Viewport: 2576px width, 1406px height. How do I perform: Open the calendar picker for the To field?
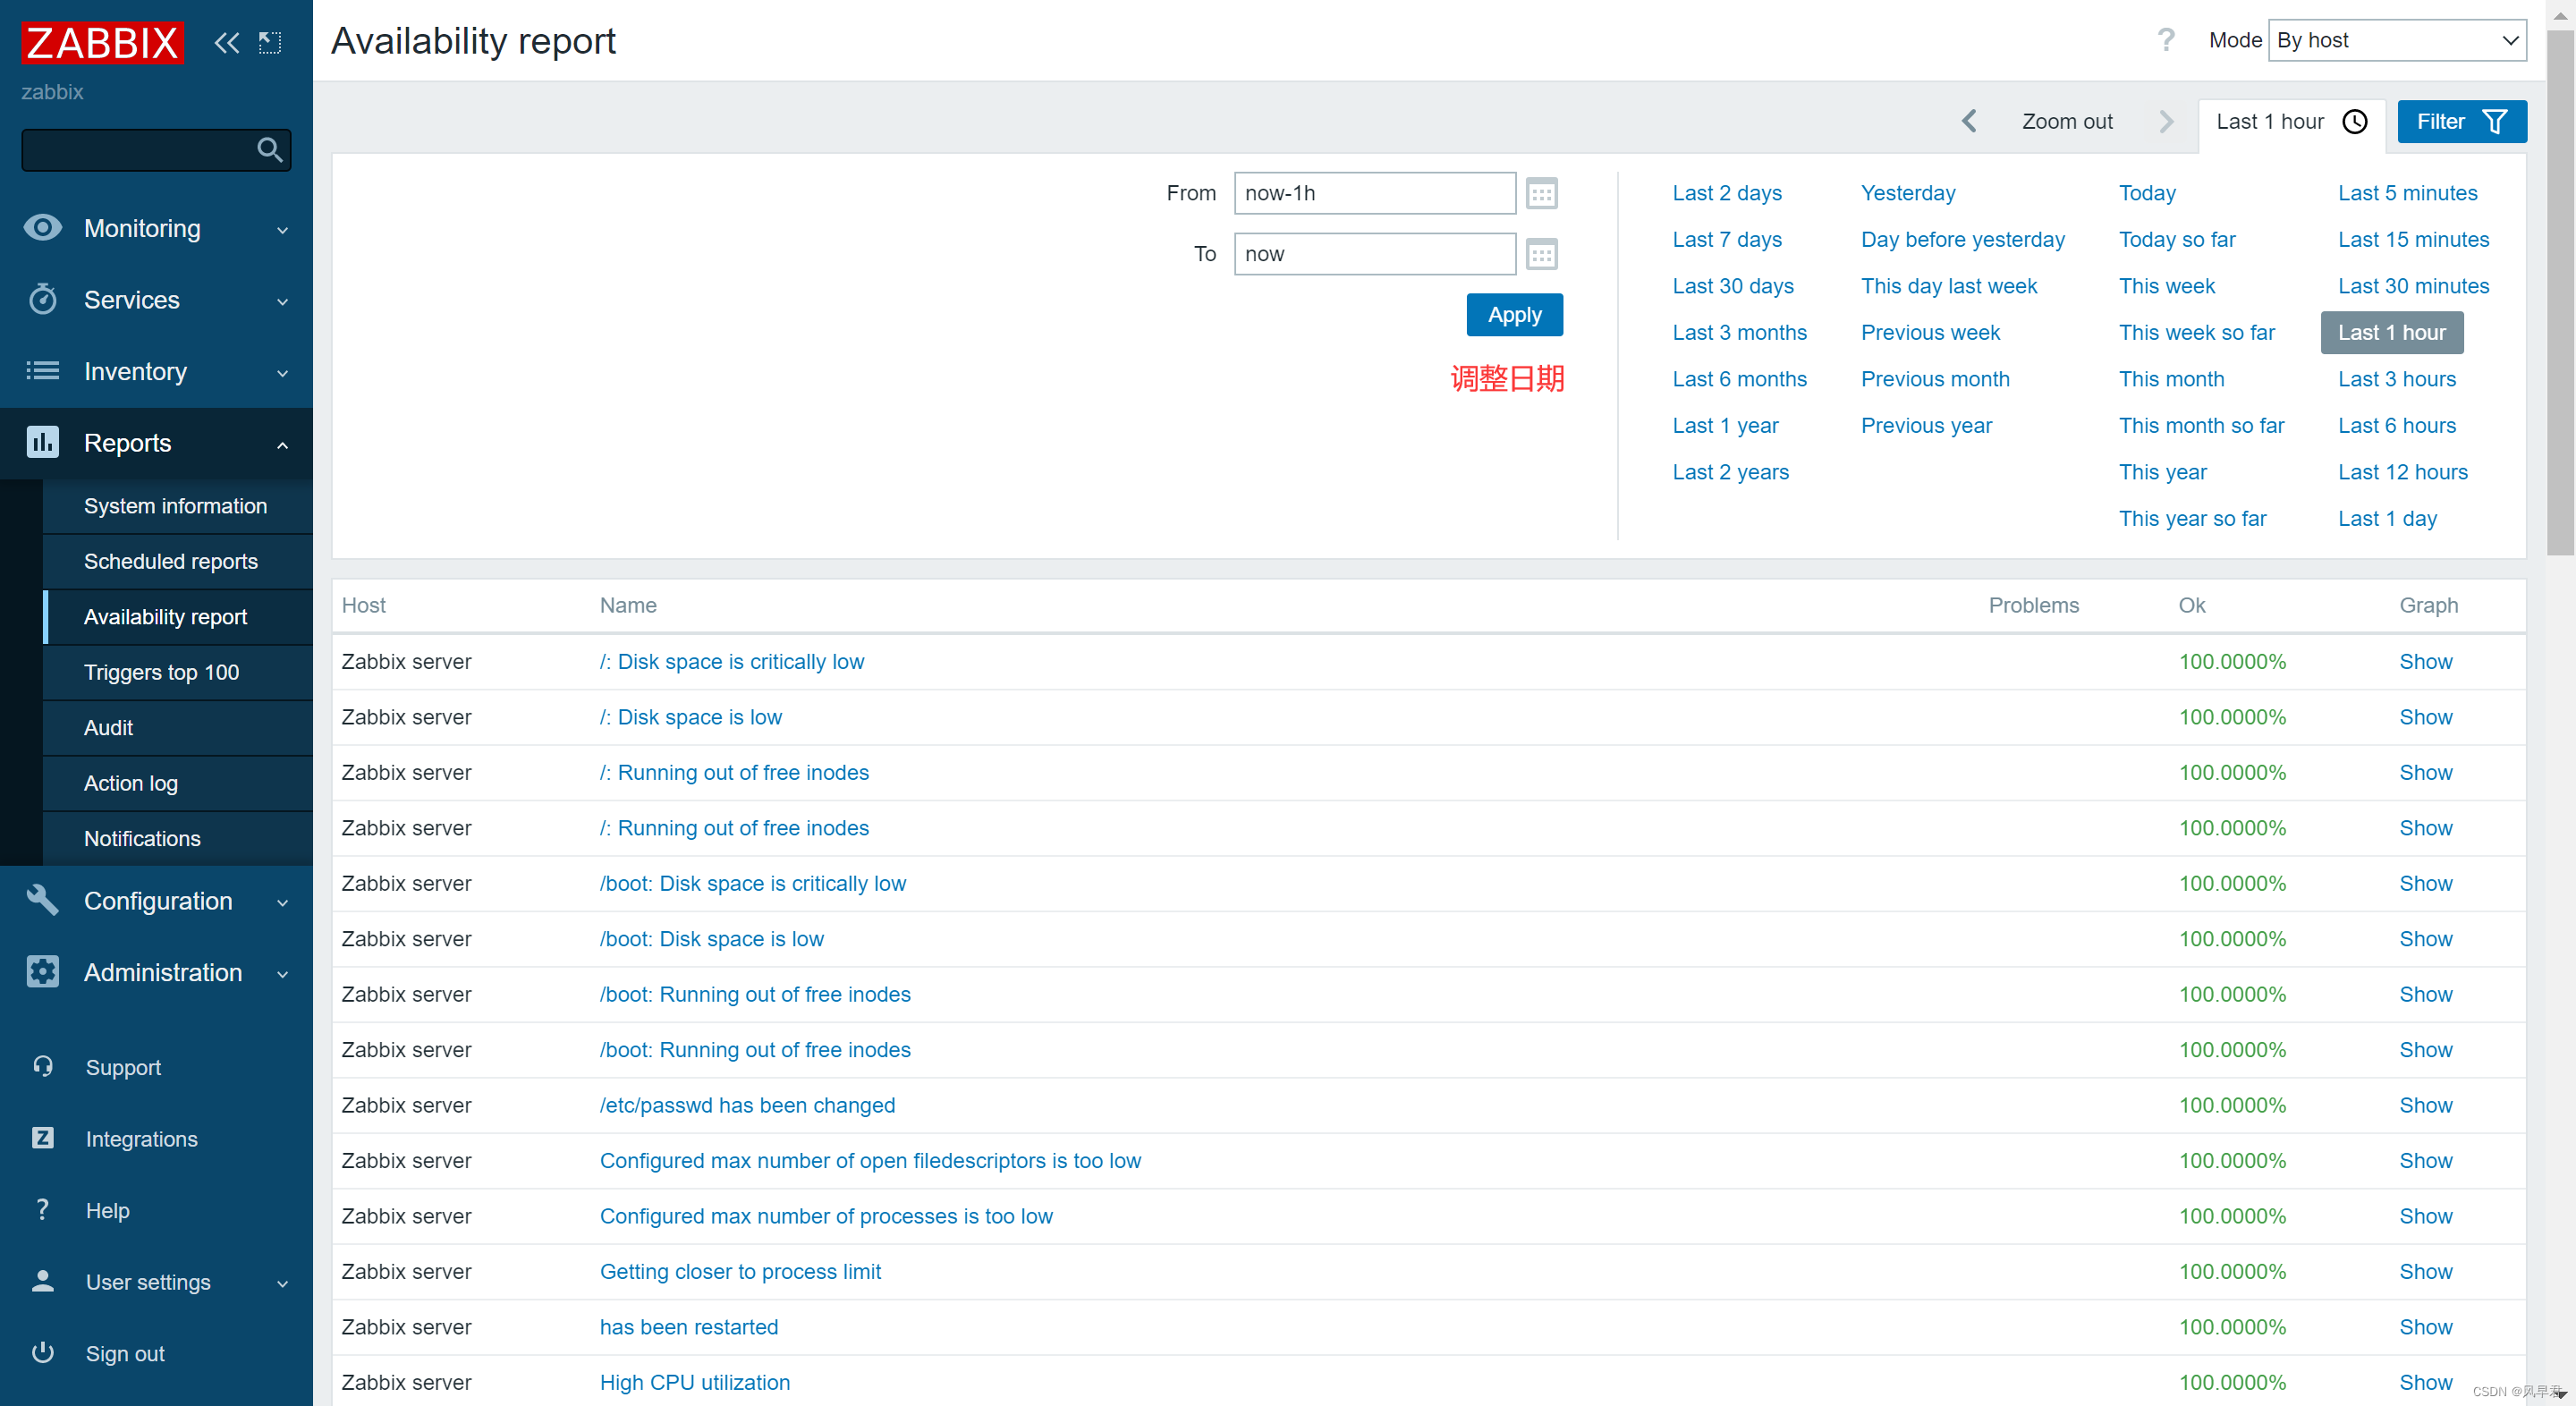(1541, 253)
